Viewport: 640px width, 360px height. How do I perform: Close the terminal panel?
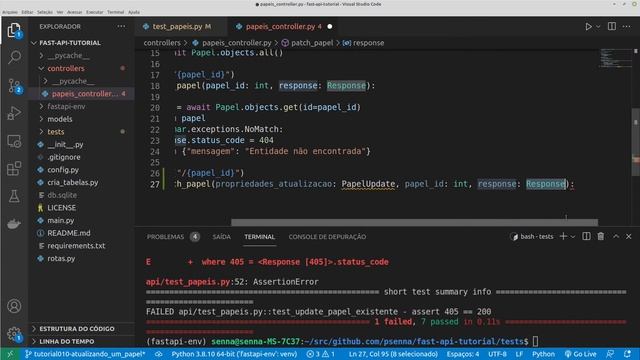point(629,236)
